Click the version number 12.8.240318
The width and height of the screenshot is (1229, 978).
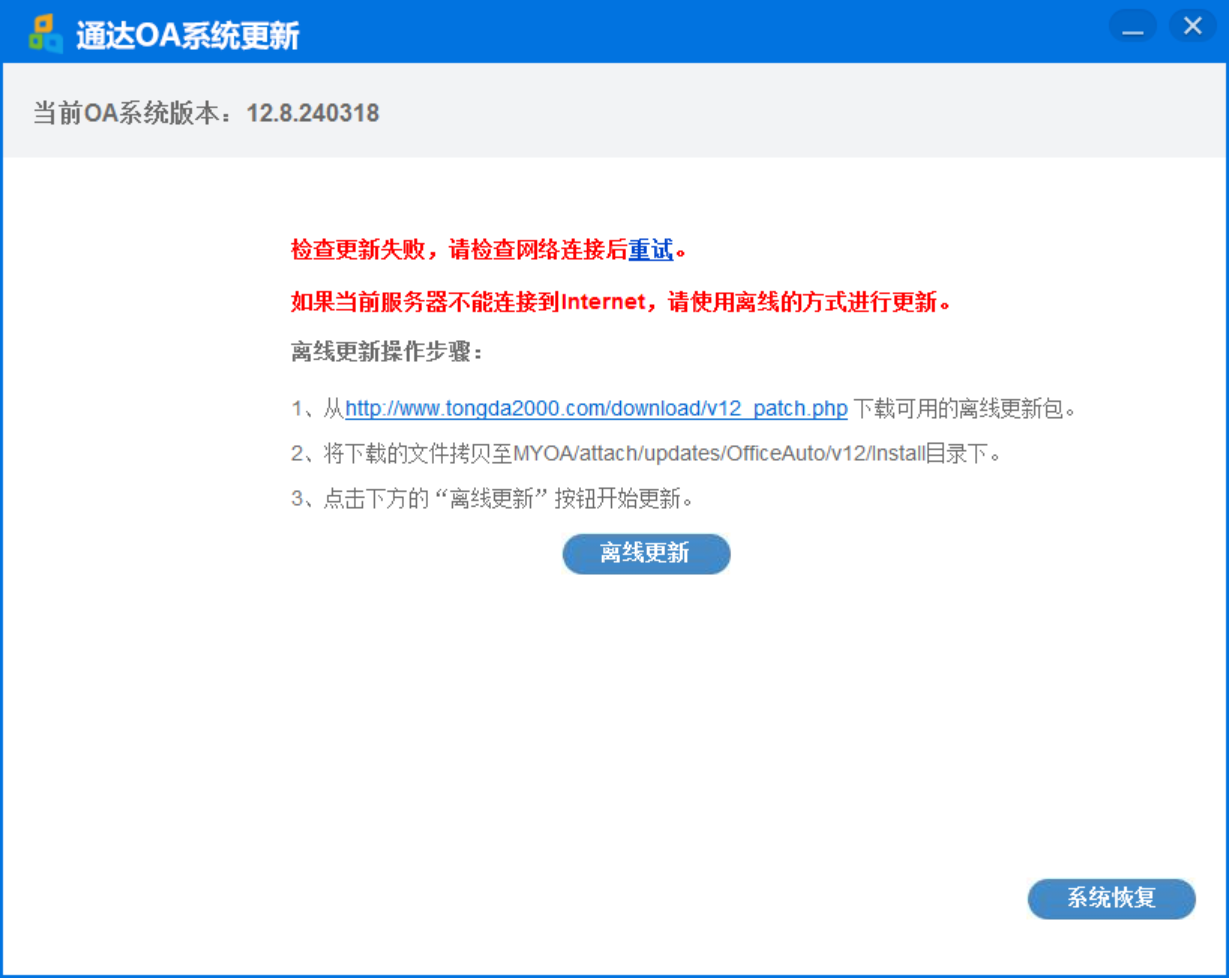point(313,113)
